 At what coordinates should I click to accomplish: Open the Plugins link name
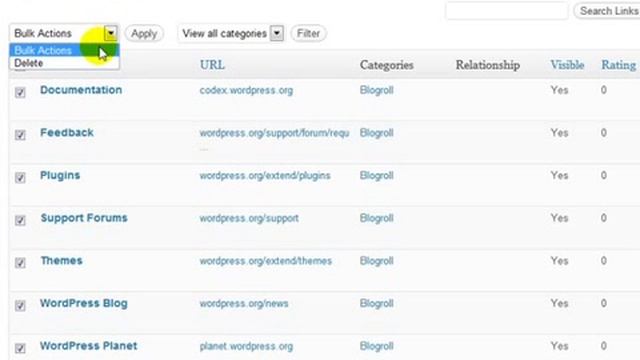pos(60,176)
